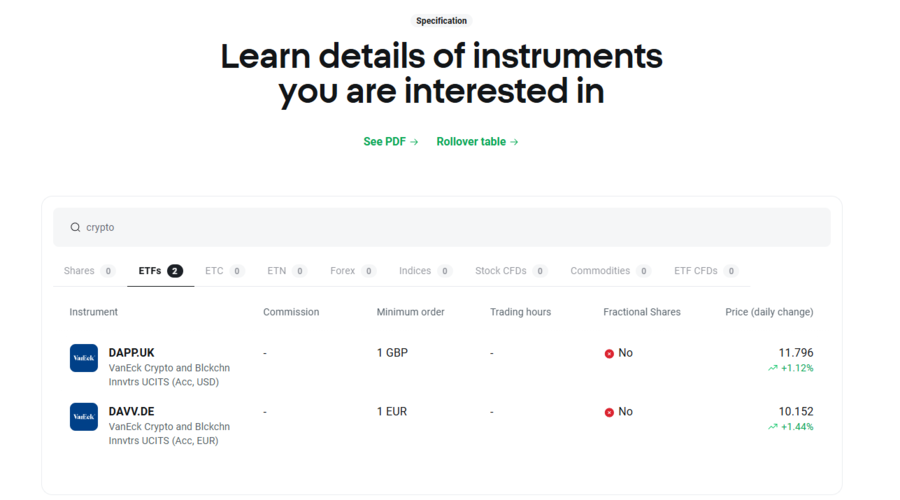Click the VanEck logo for DAVV.DE
The image size is (900, 500).
[x=84, y=417]
